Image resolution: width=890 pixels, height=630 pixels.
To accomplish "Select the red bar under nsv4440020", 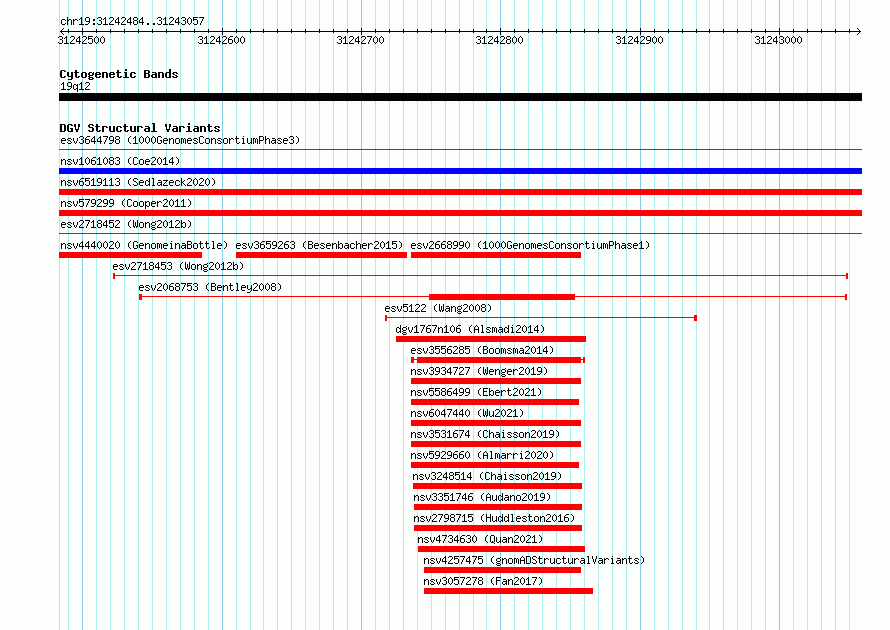I will 131,255.
